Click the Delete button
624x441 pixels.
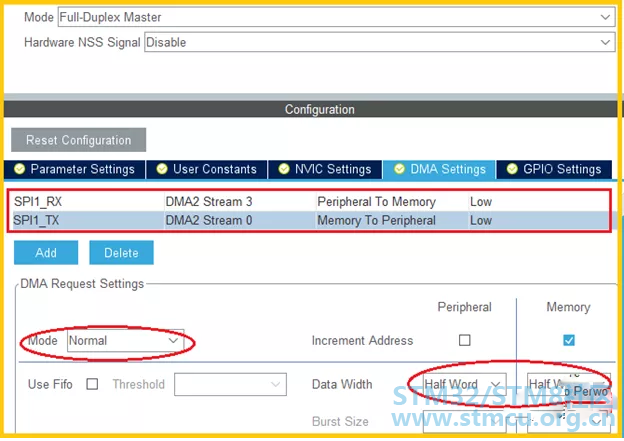tap(121, 253)
